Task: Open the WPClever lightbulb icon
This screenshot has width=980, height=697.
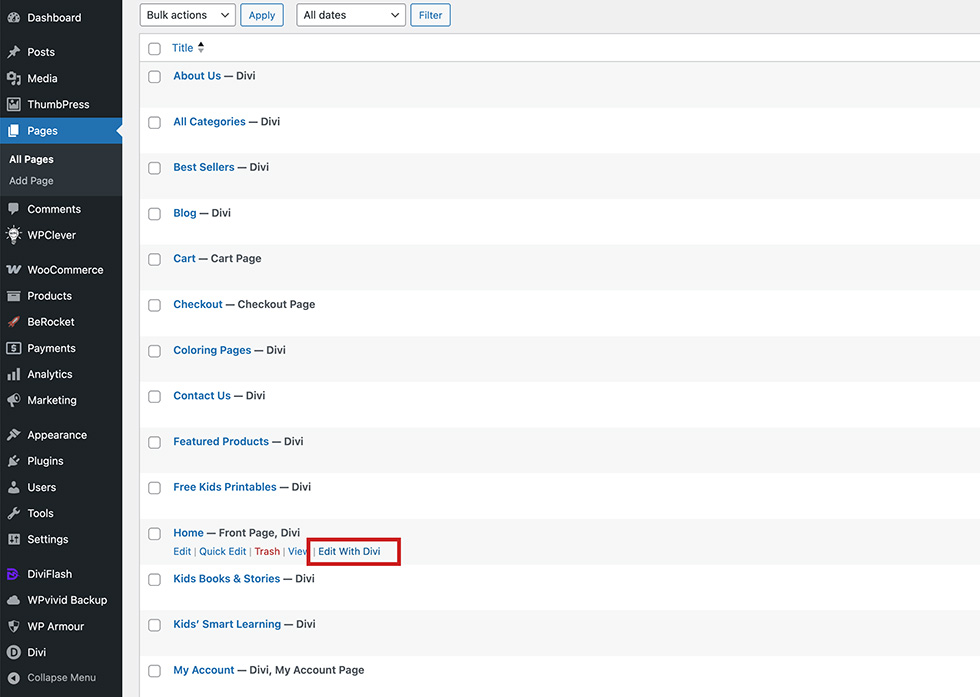Action: [14, 235]
